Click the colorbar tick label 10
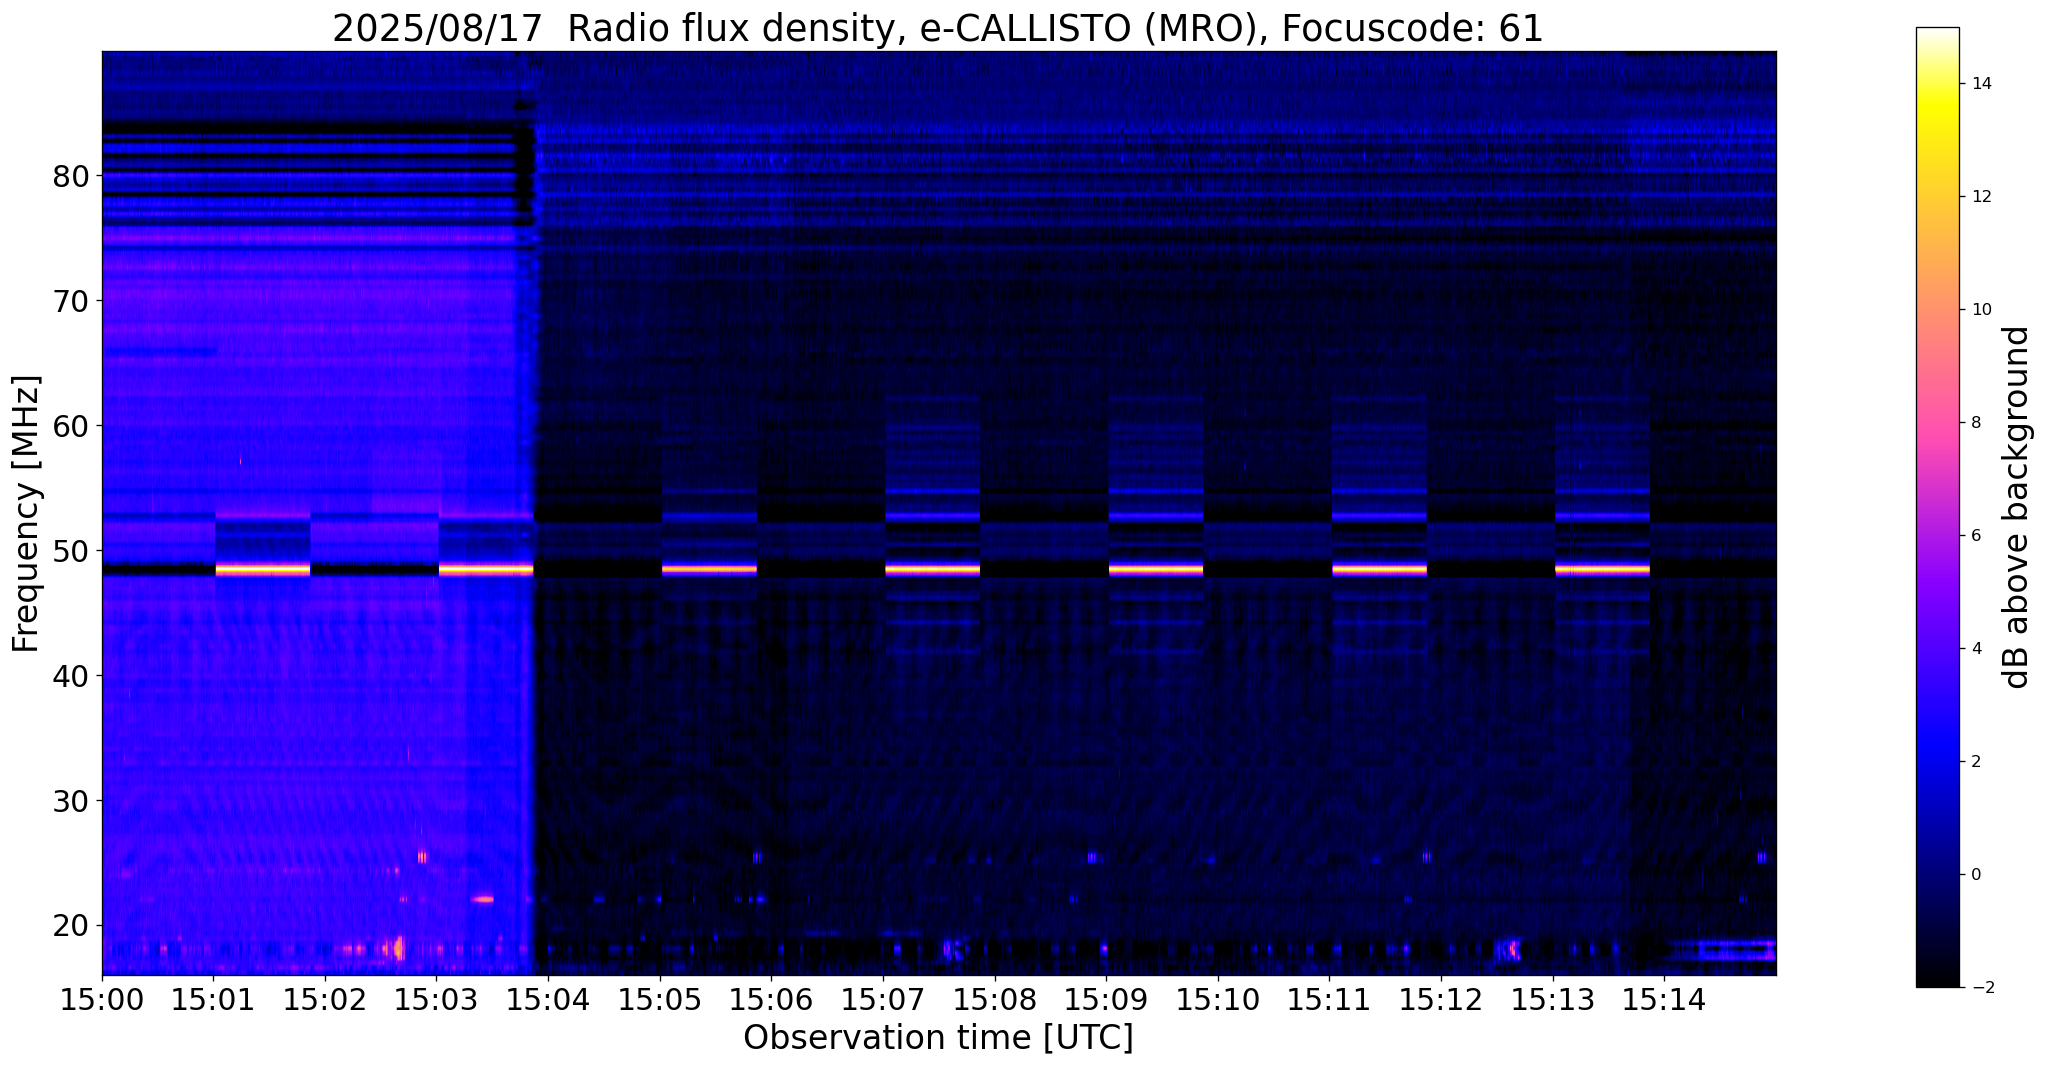 [1980, 310]
